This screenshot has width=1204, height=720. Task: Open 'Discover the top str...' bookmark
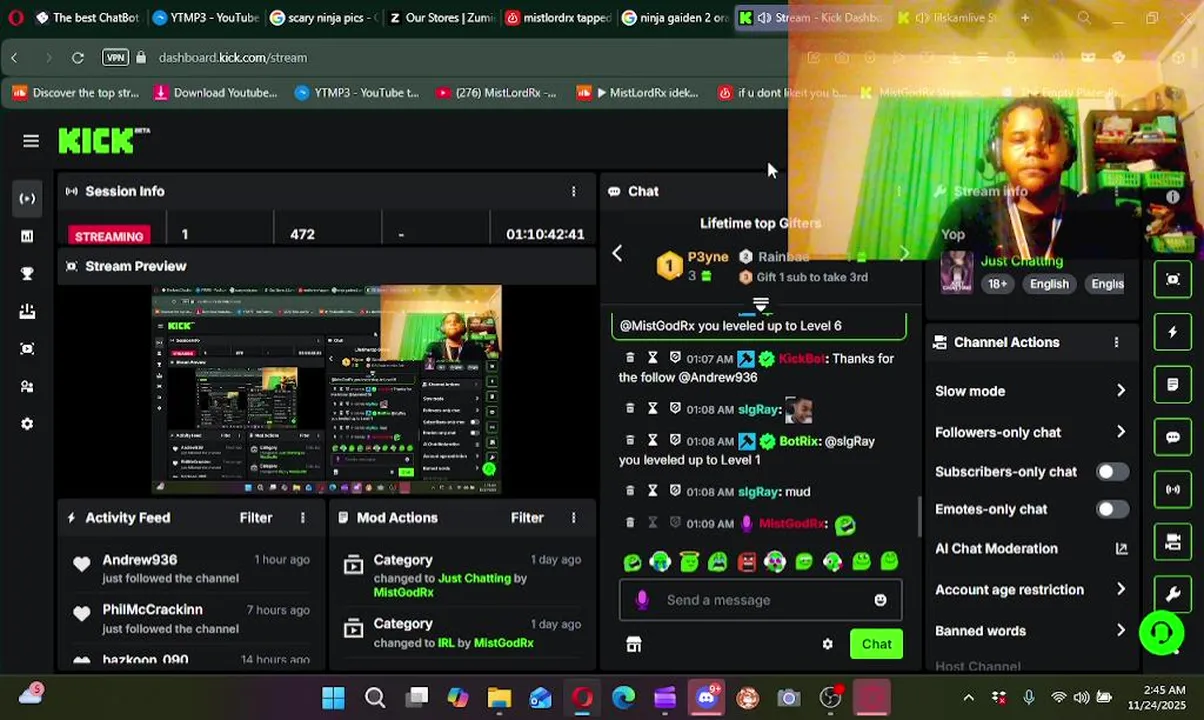point(76,93)
